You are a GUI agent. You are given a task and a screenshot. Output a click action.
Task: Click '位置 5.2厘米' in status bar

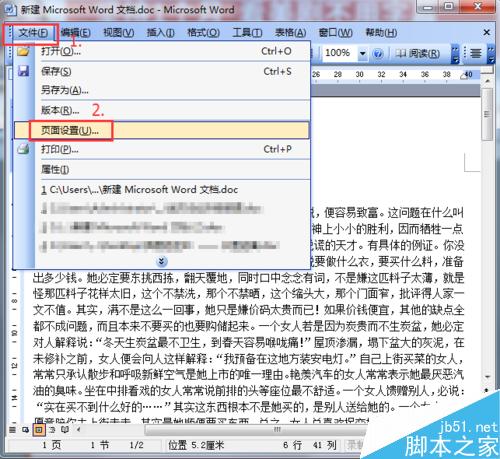click(x=196, y=445)
